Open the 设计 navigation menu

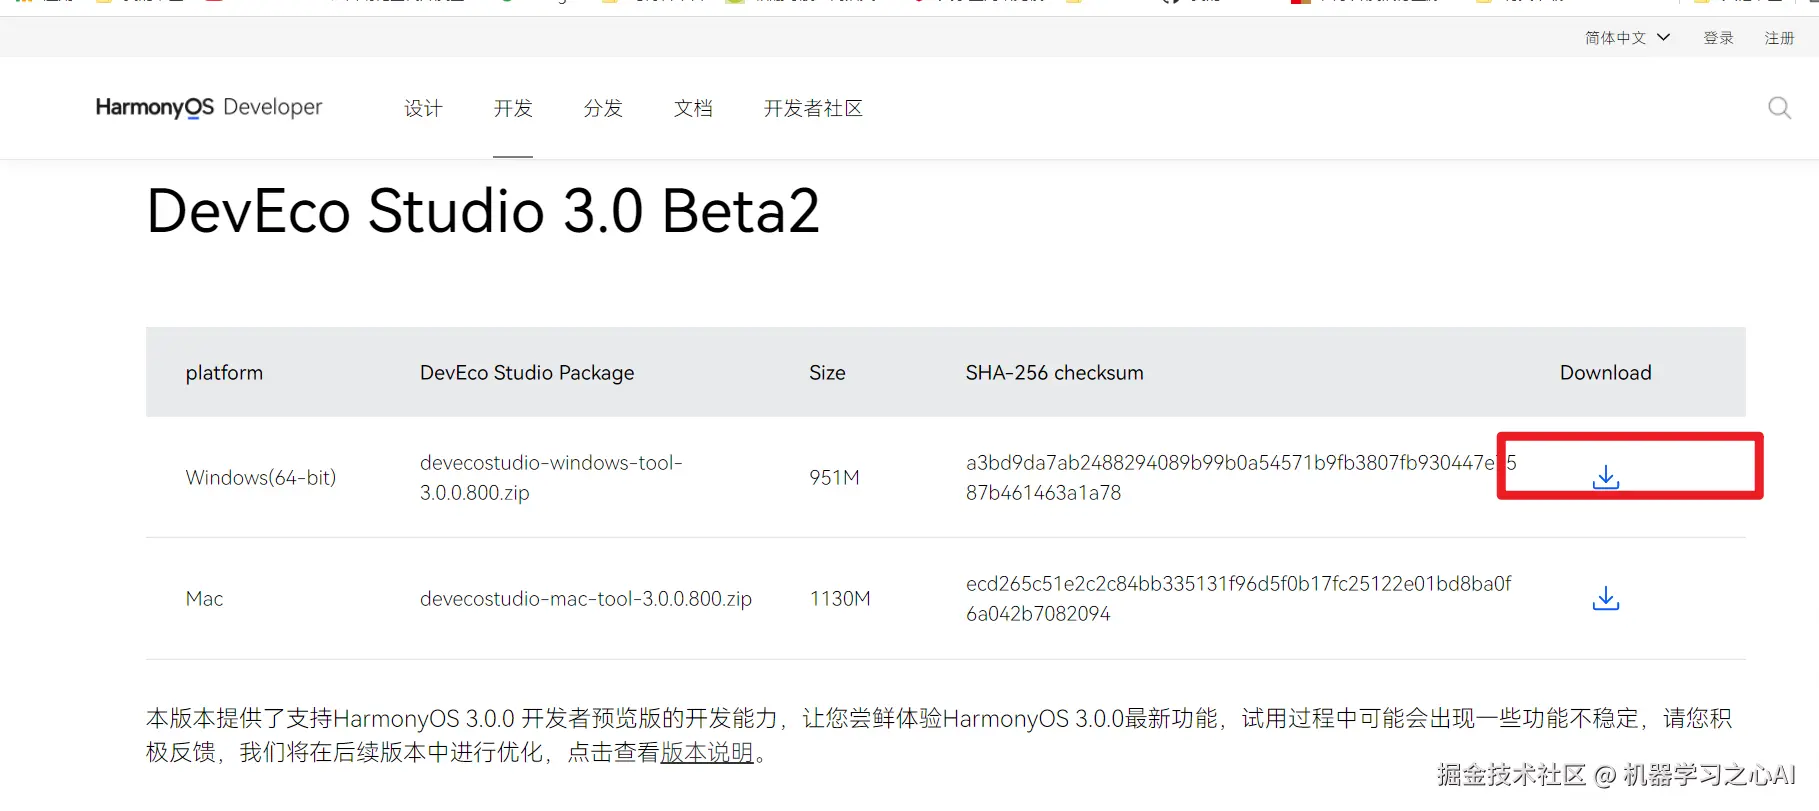[x=423, y=108]
